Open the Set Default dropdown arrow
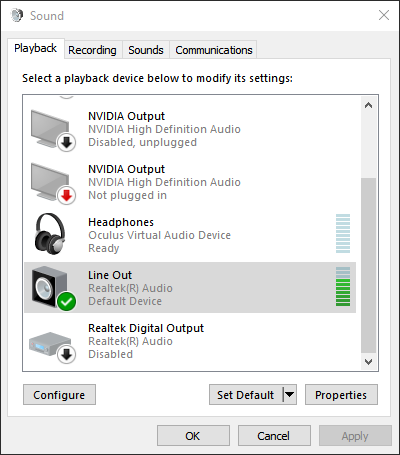 (x=289, y=395)
